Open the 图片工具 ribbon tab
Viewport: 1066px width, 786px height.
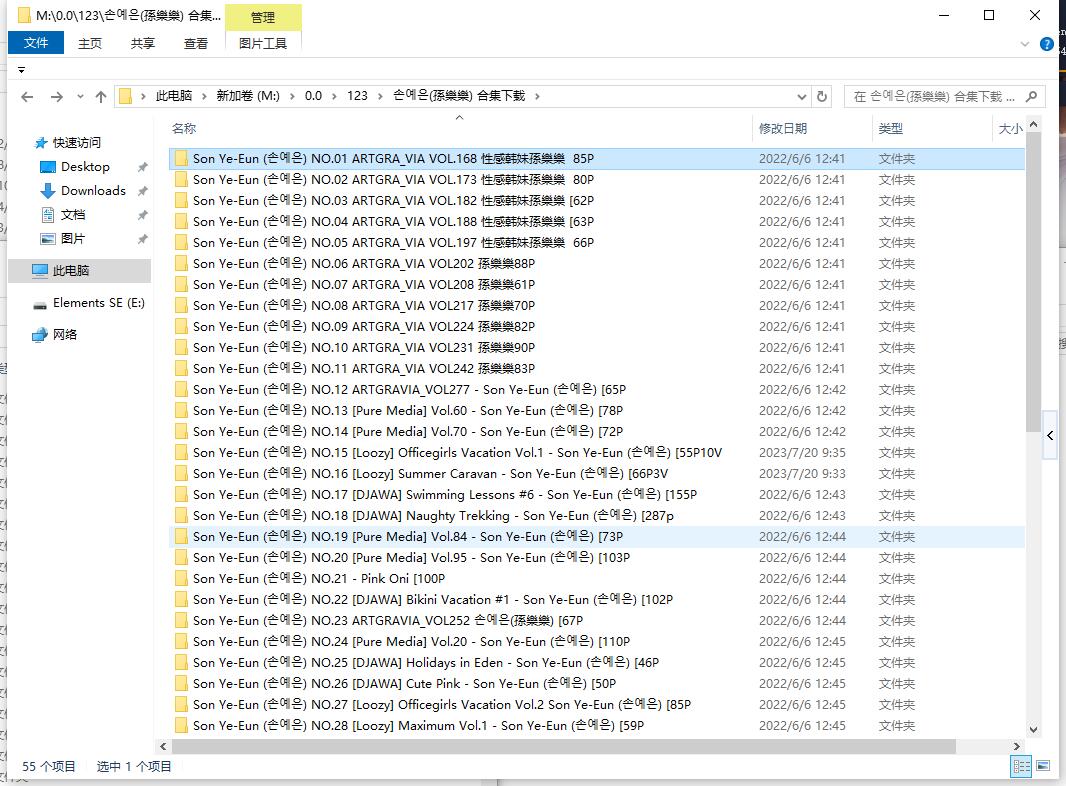pos(263,44)
